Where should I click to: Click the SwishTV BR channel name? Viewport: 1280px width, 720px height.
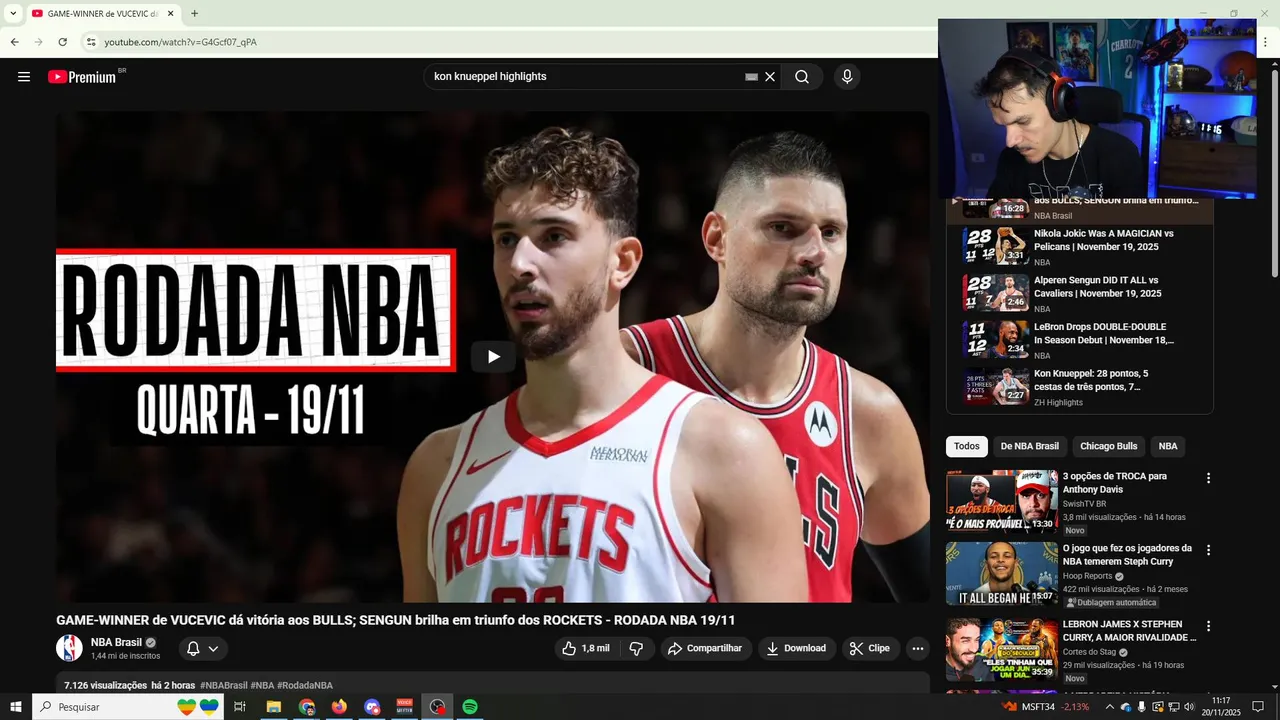pyautogui.click(x=1084, y=504)
